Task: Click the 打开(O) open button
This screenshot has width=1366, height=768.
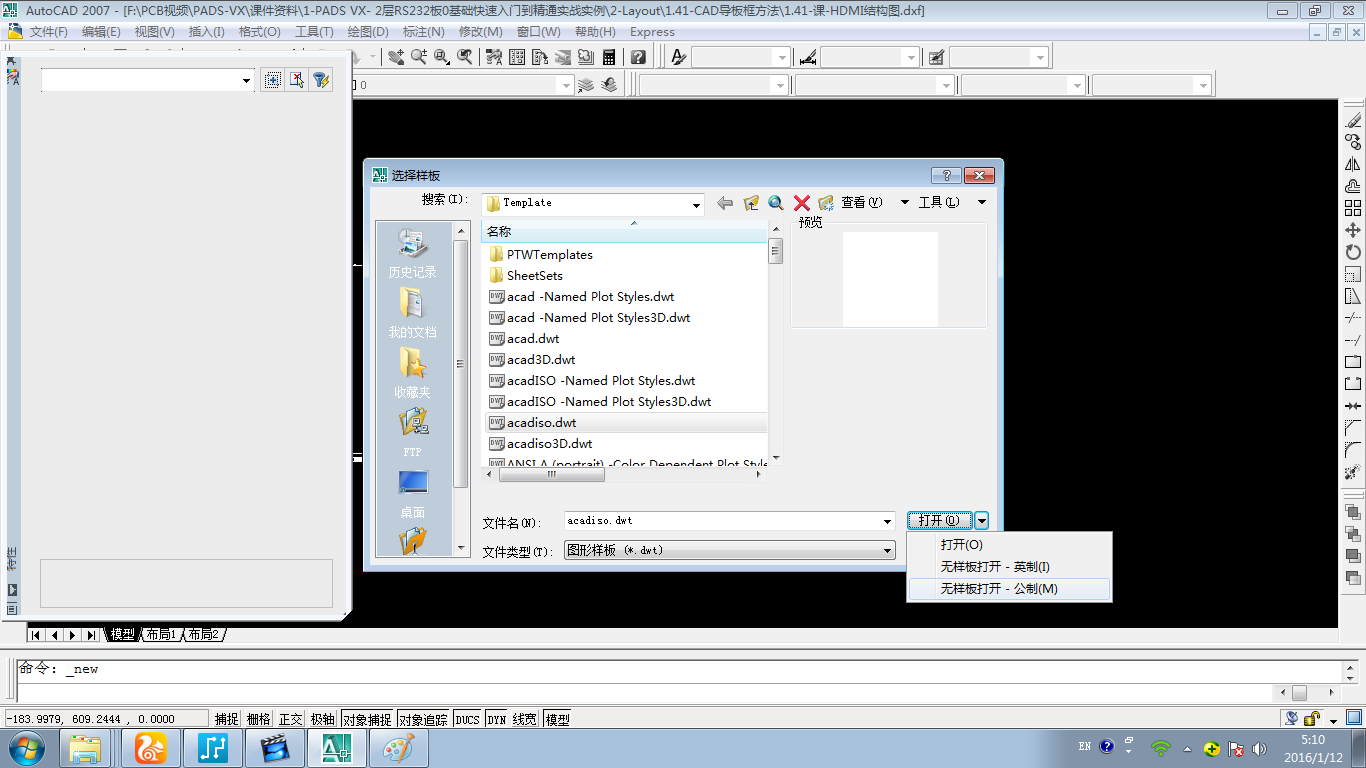Action: pos(940,520)
